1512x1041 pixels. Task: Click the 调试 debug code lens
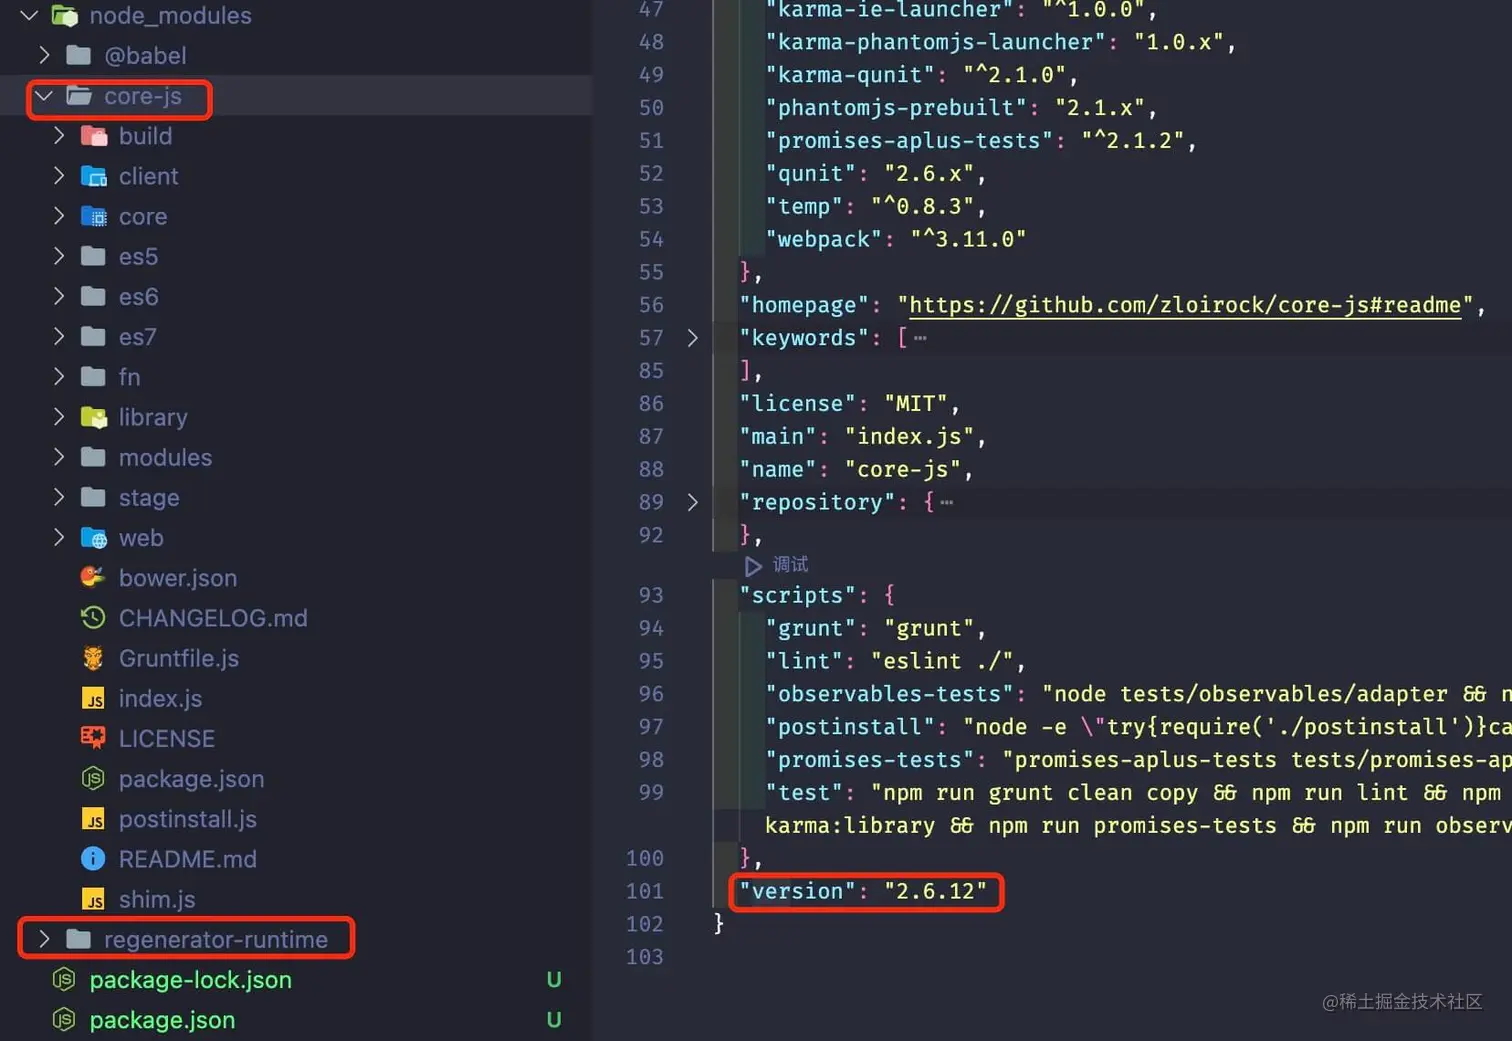(790, 565)
